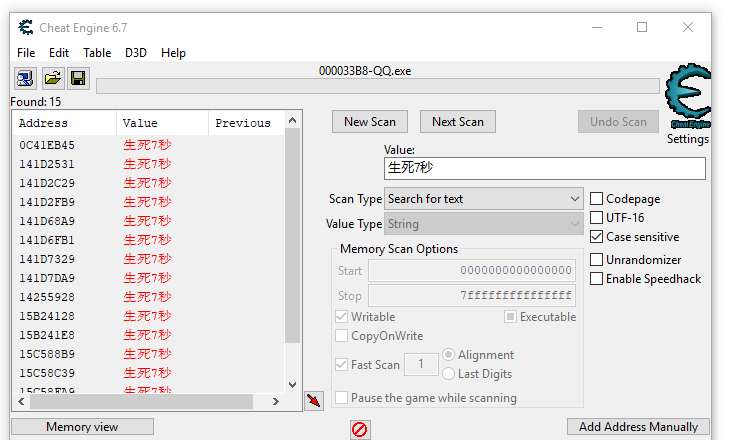The width and height of the screenshot is (730, 440).
Task: Select result address 141D2C29
Action: click(47, 183)
